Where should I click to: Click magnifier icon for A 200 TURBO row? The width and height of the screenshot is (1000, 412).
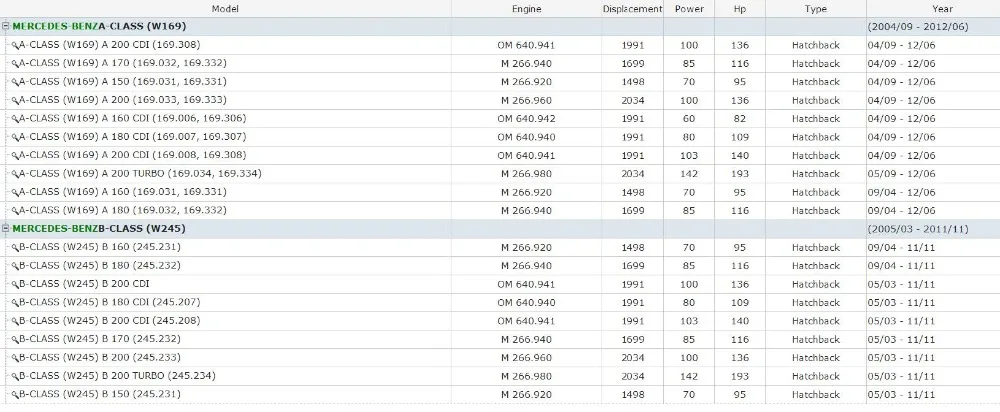click(x=15, y=174)
